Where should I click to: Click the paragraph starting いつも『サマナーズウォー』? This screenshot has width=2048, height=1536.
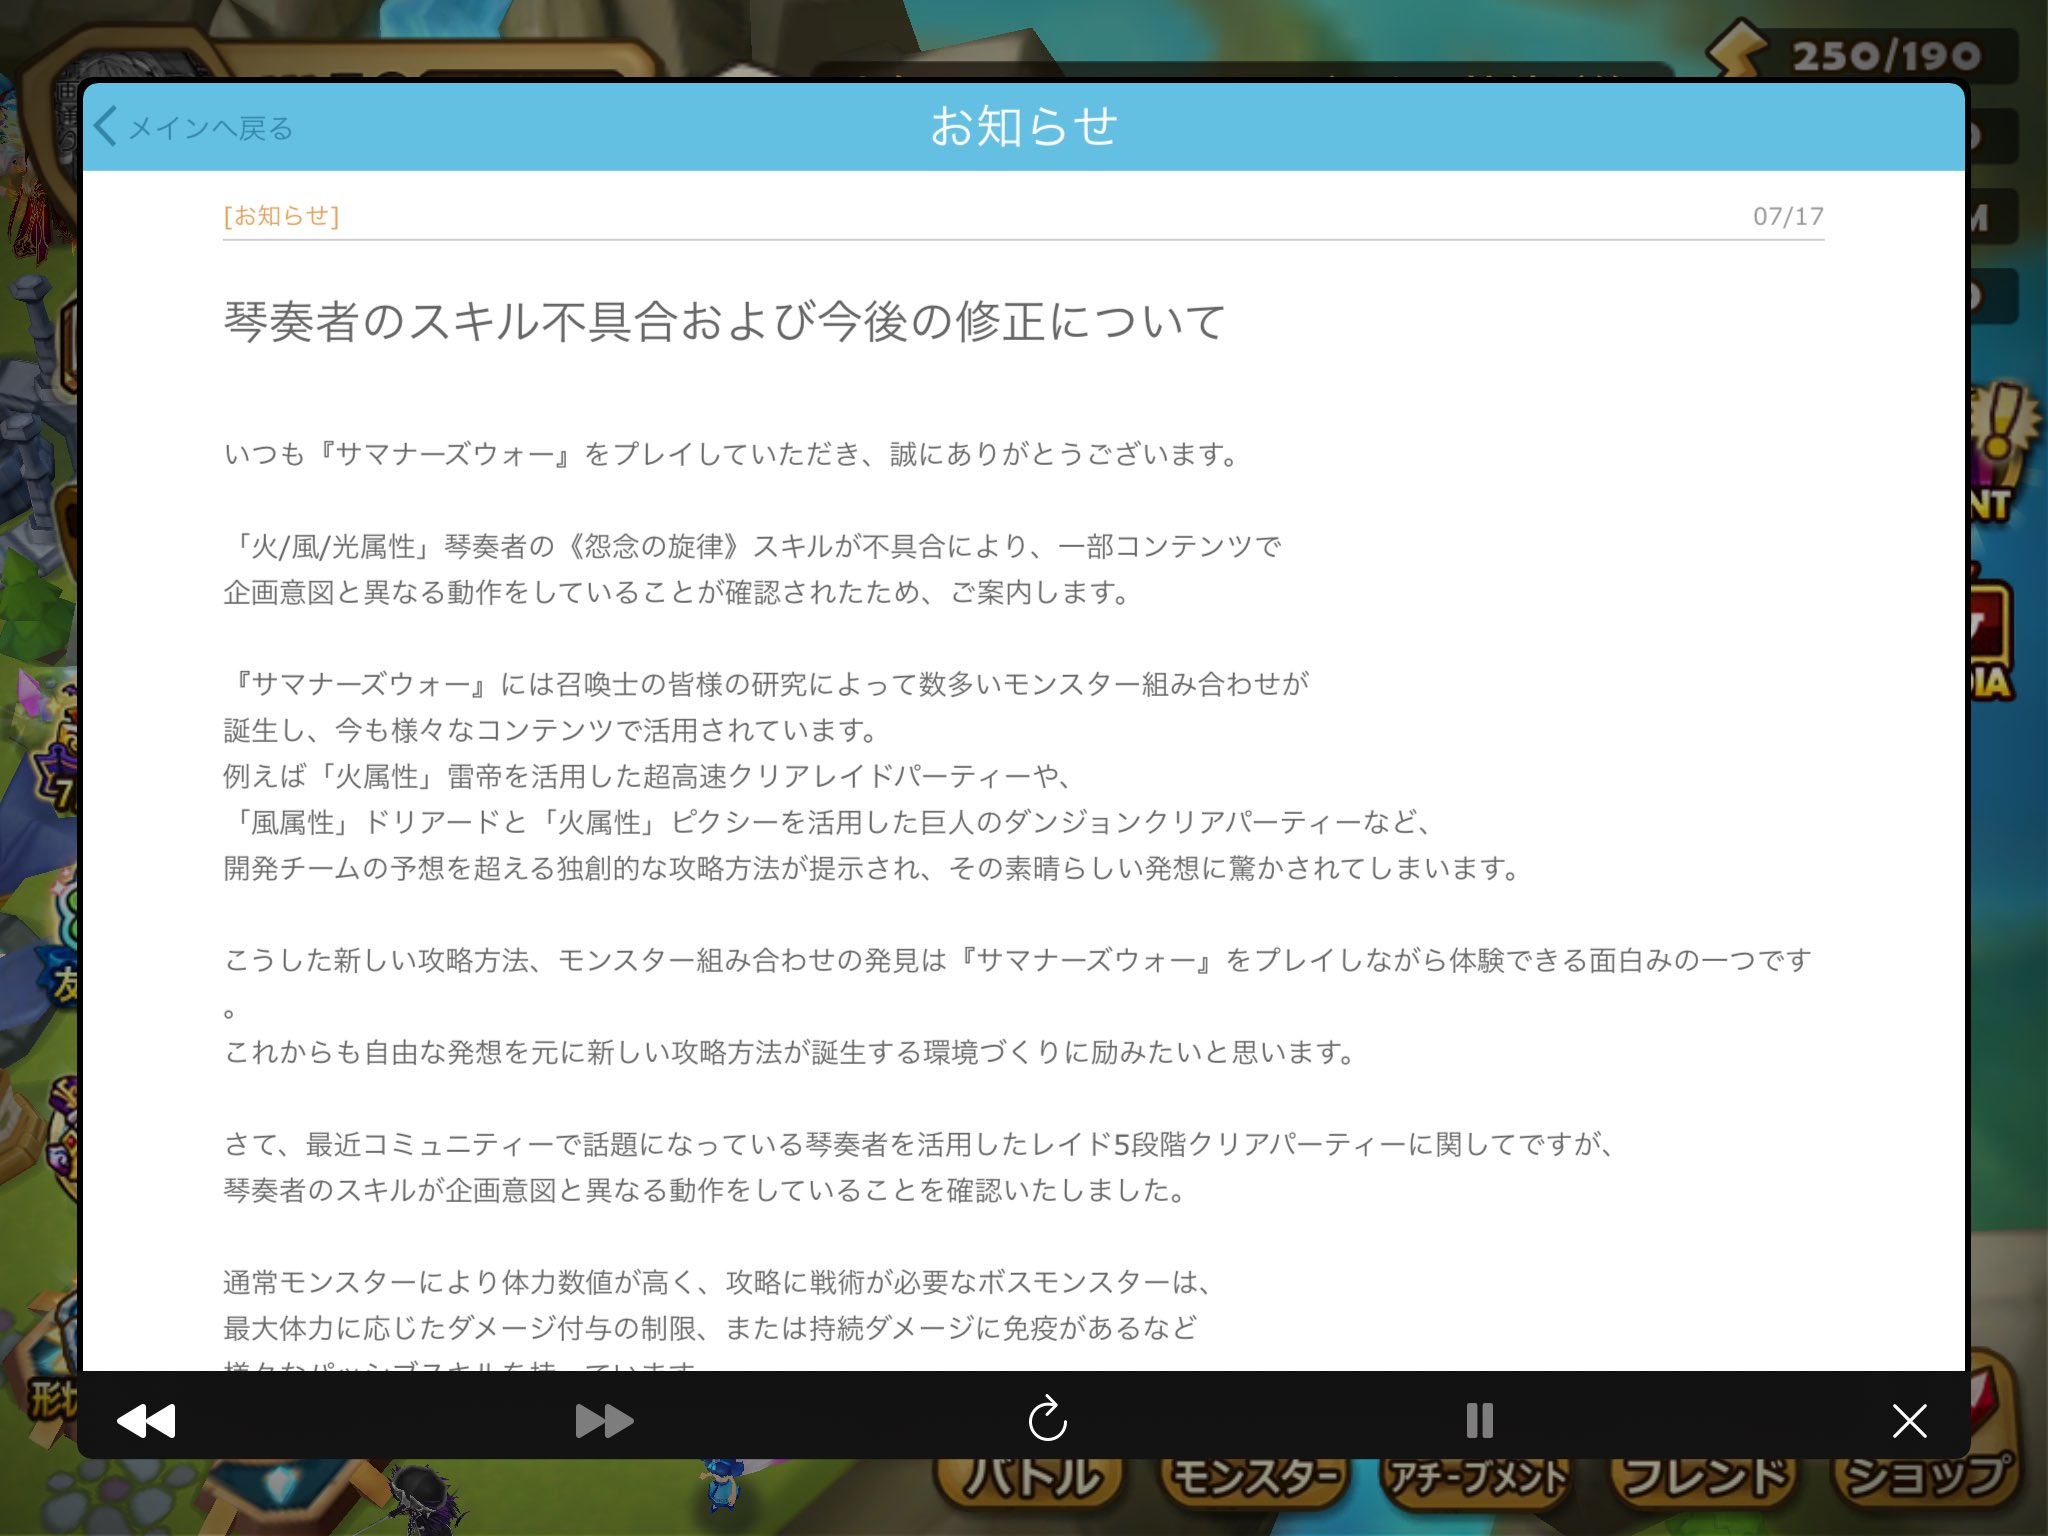(732, 454)
